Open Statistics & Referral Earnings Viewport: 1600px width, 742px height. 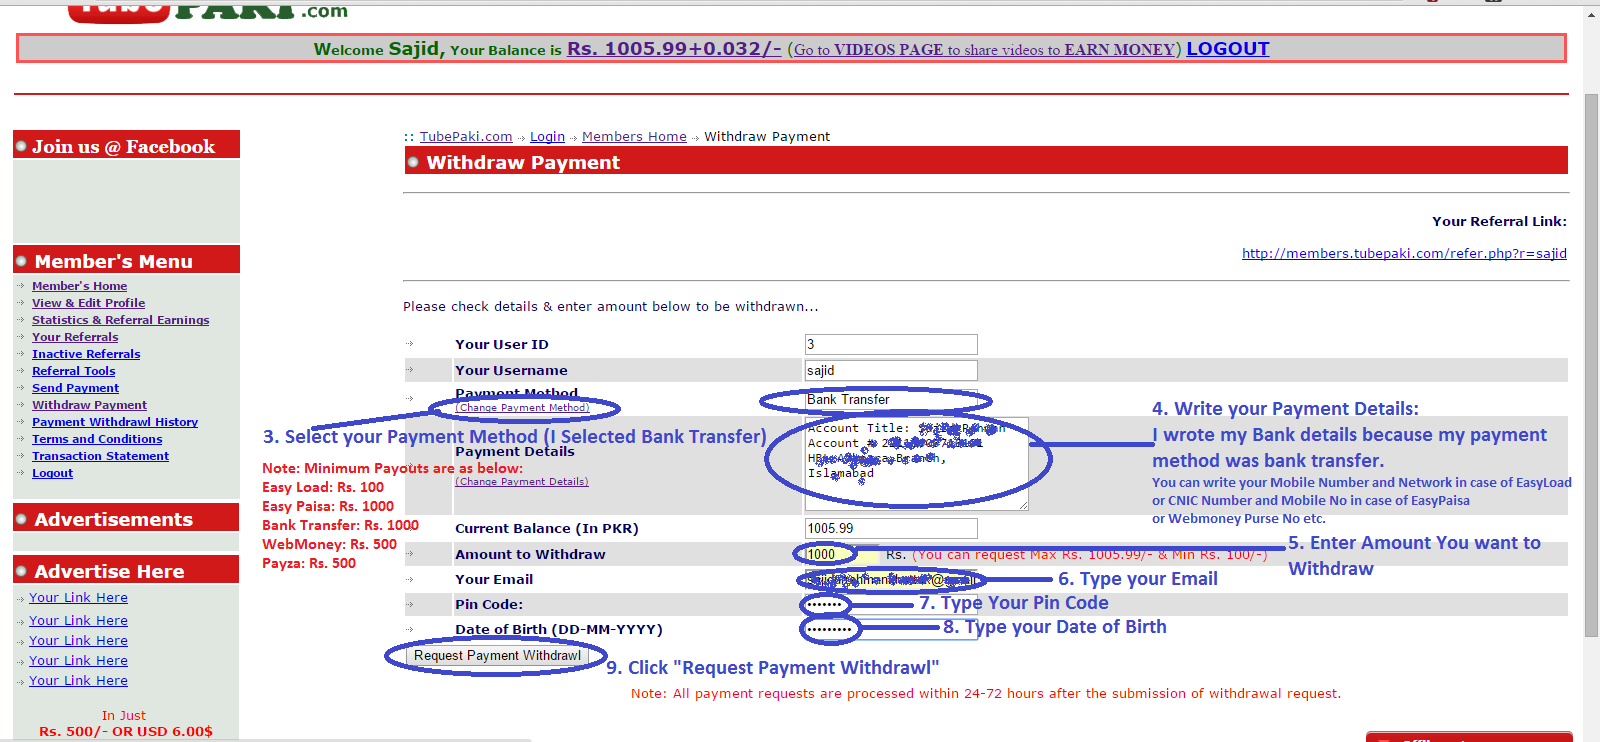(x=120, y=320)
